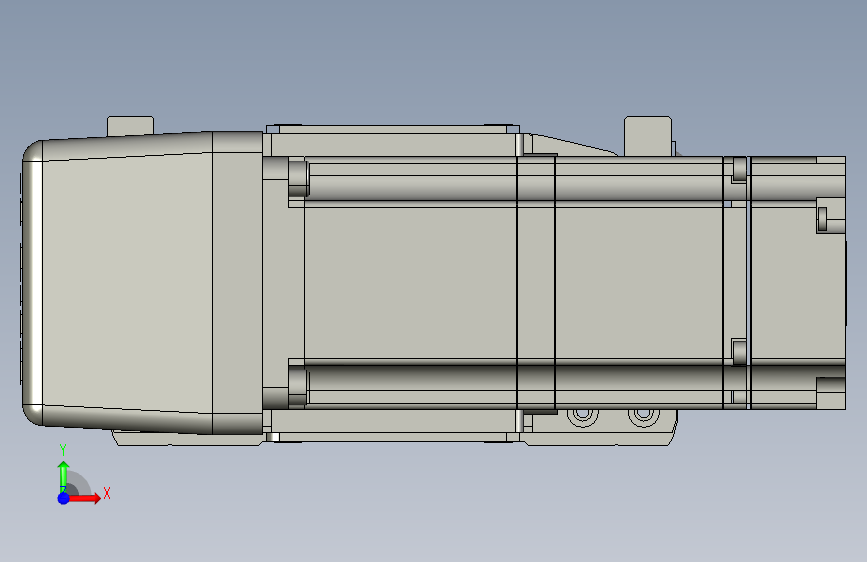This screenshot has width=867, height=562.
Task: Select the top-right mounting tab of the model
Action: pyautogui.click(x=648, y=136)
